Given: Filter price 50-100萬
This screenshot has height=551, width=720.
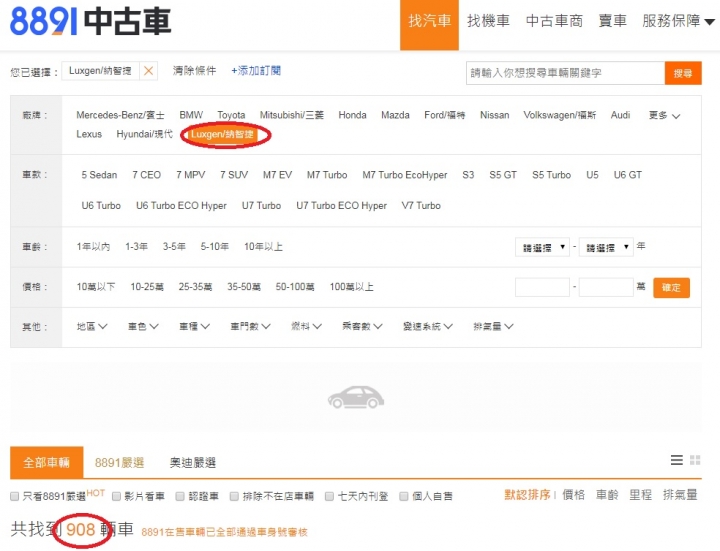Looking at the screenshot, I should [x=295, y=287].
